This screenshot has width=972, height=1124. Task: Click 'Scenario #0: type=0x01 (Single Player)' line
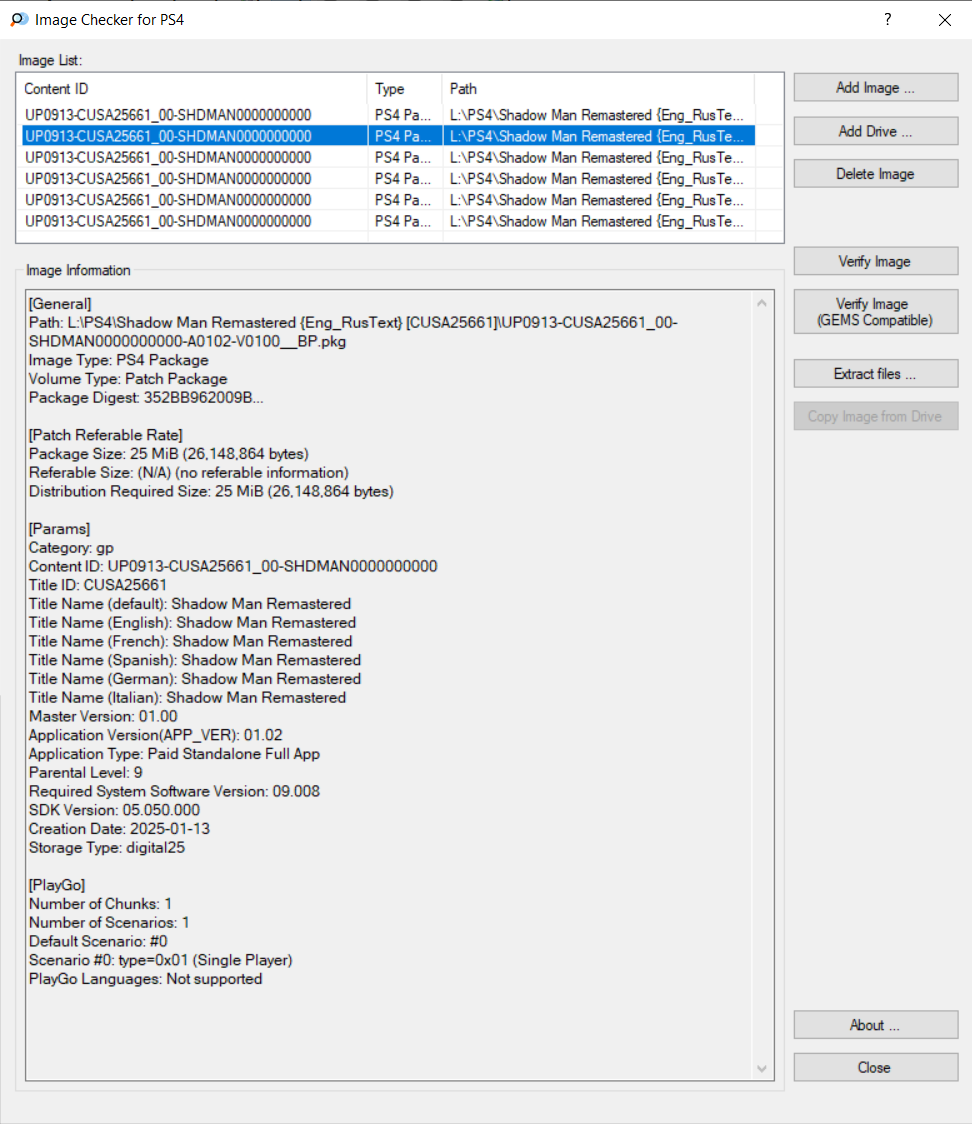click(161, 960)
